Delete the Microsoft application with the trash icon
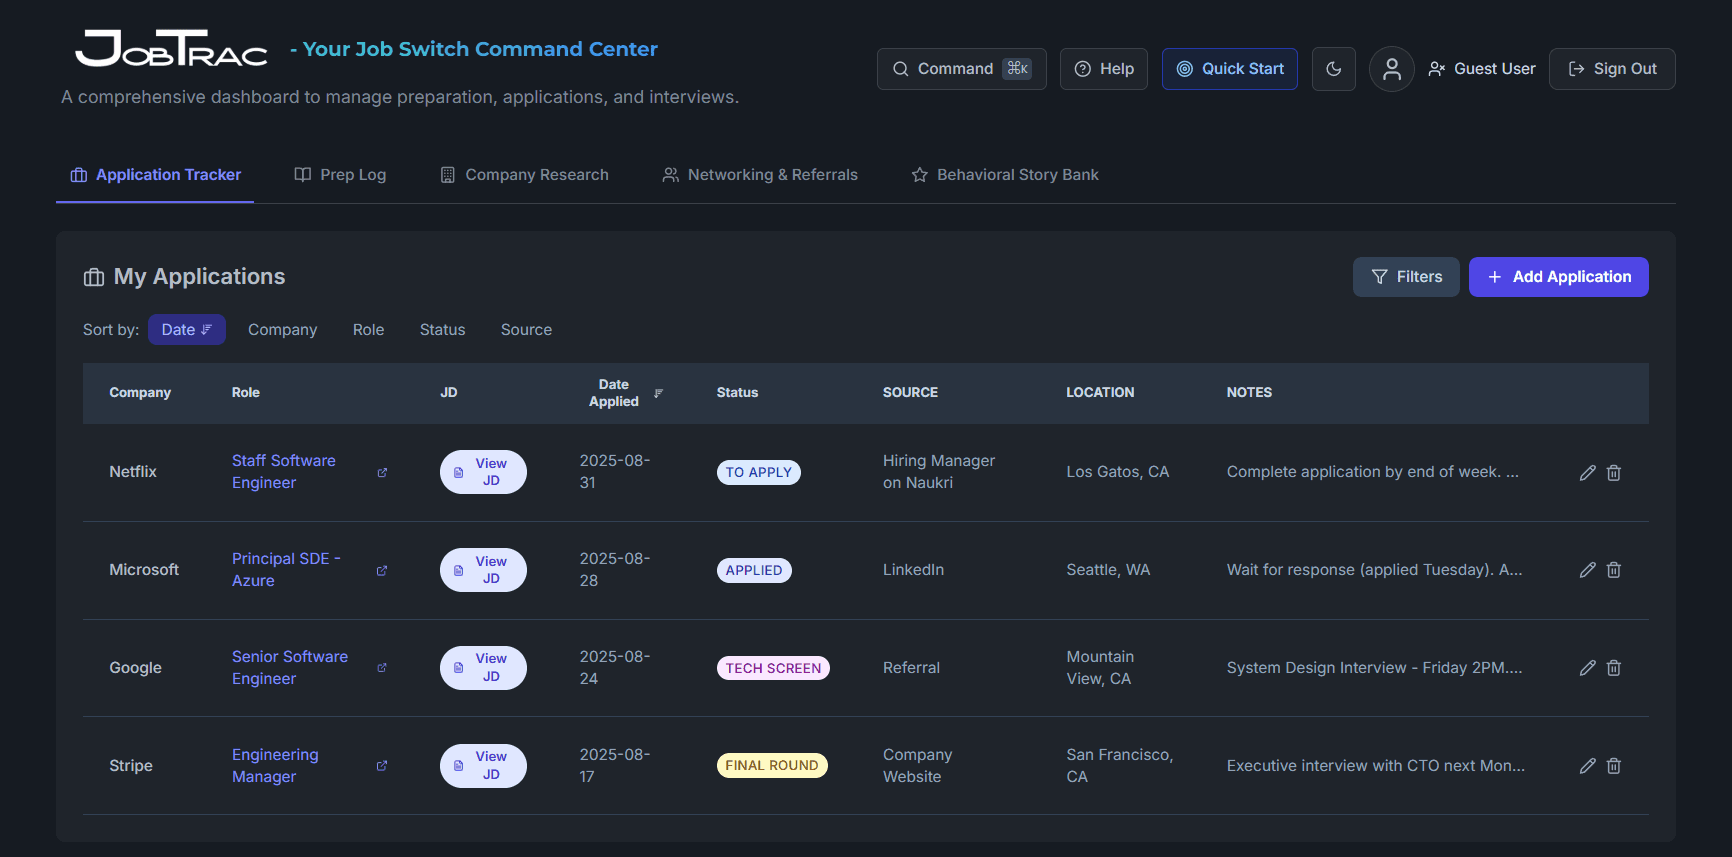This screenshot has height=857, width=1732. click(1613, 570)
